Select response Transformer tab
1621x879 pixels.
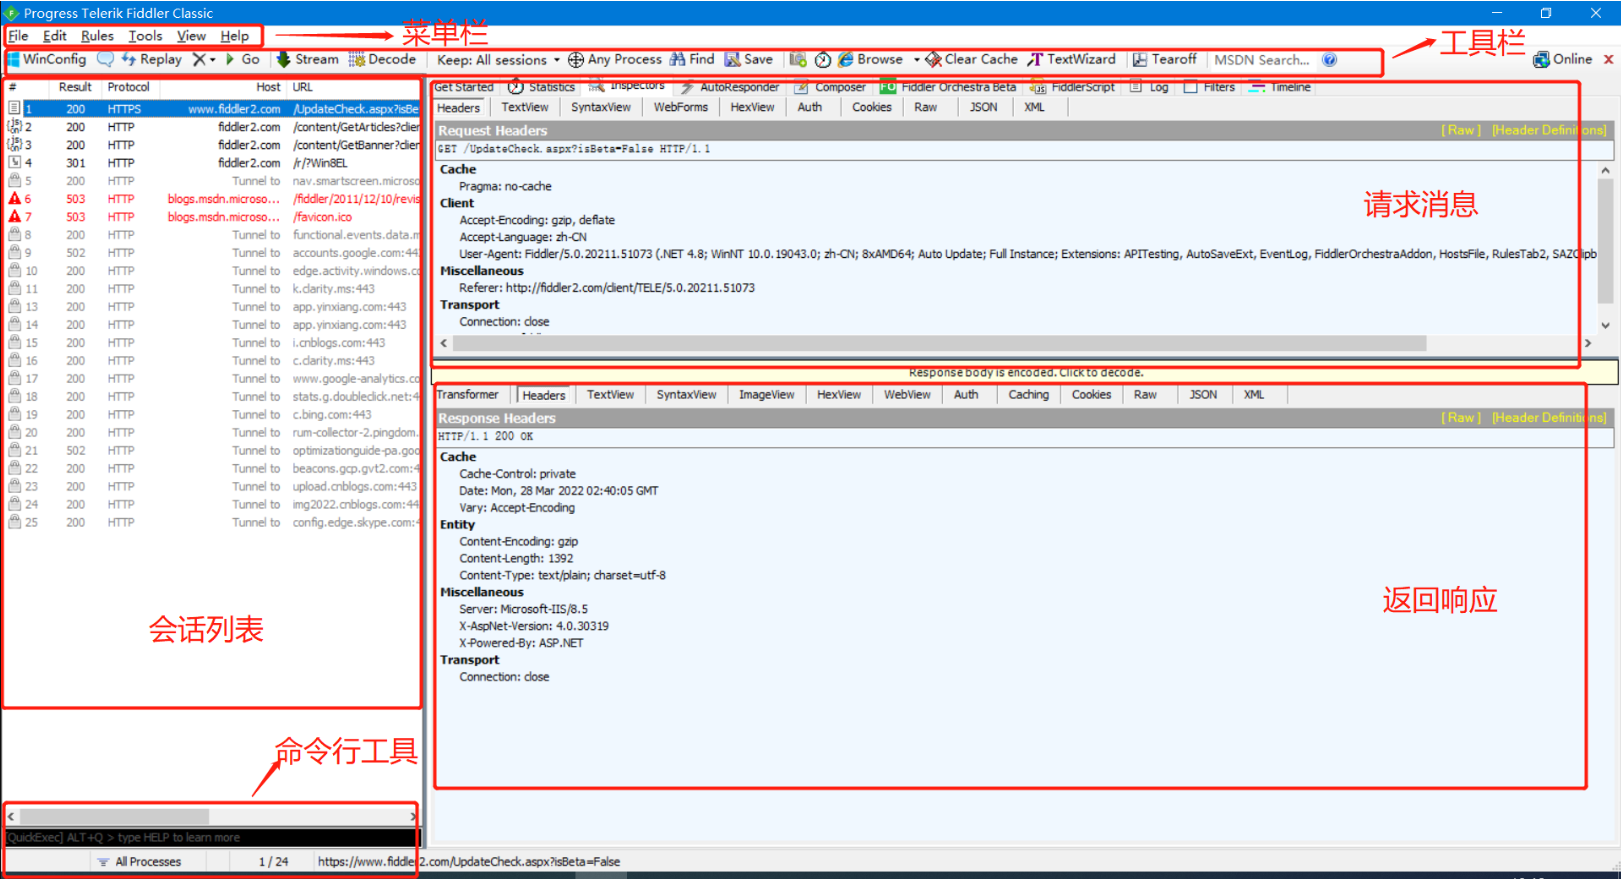click(467, 395)
